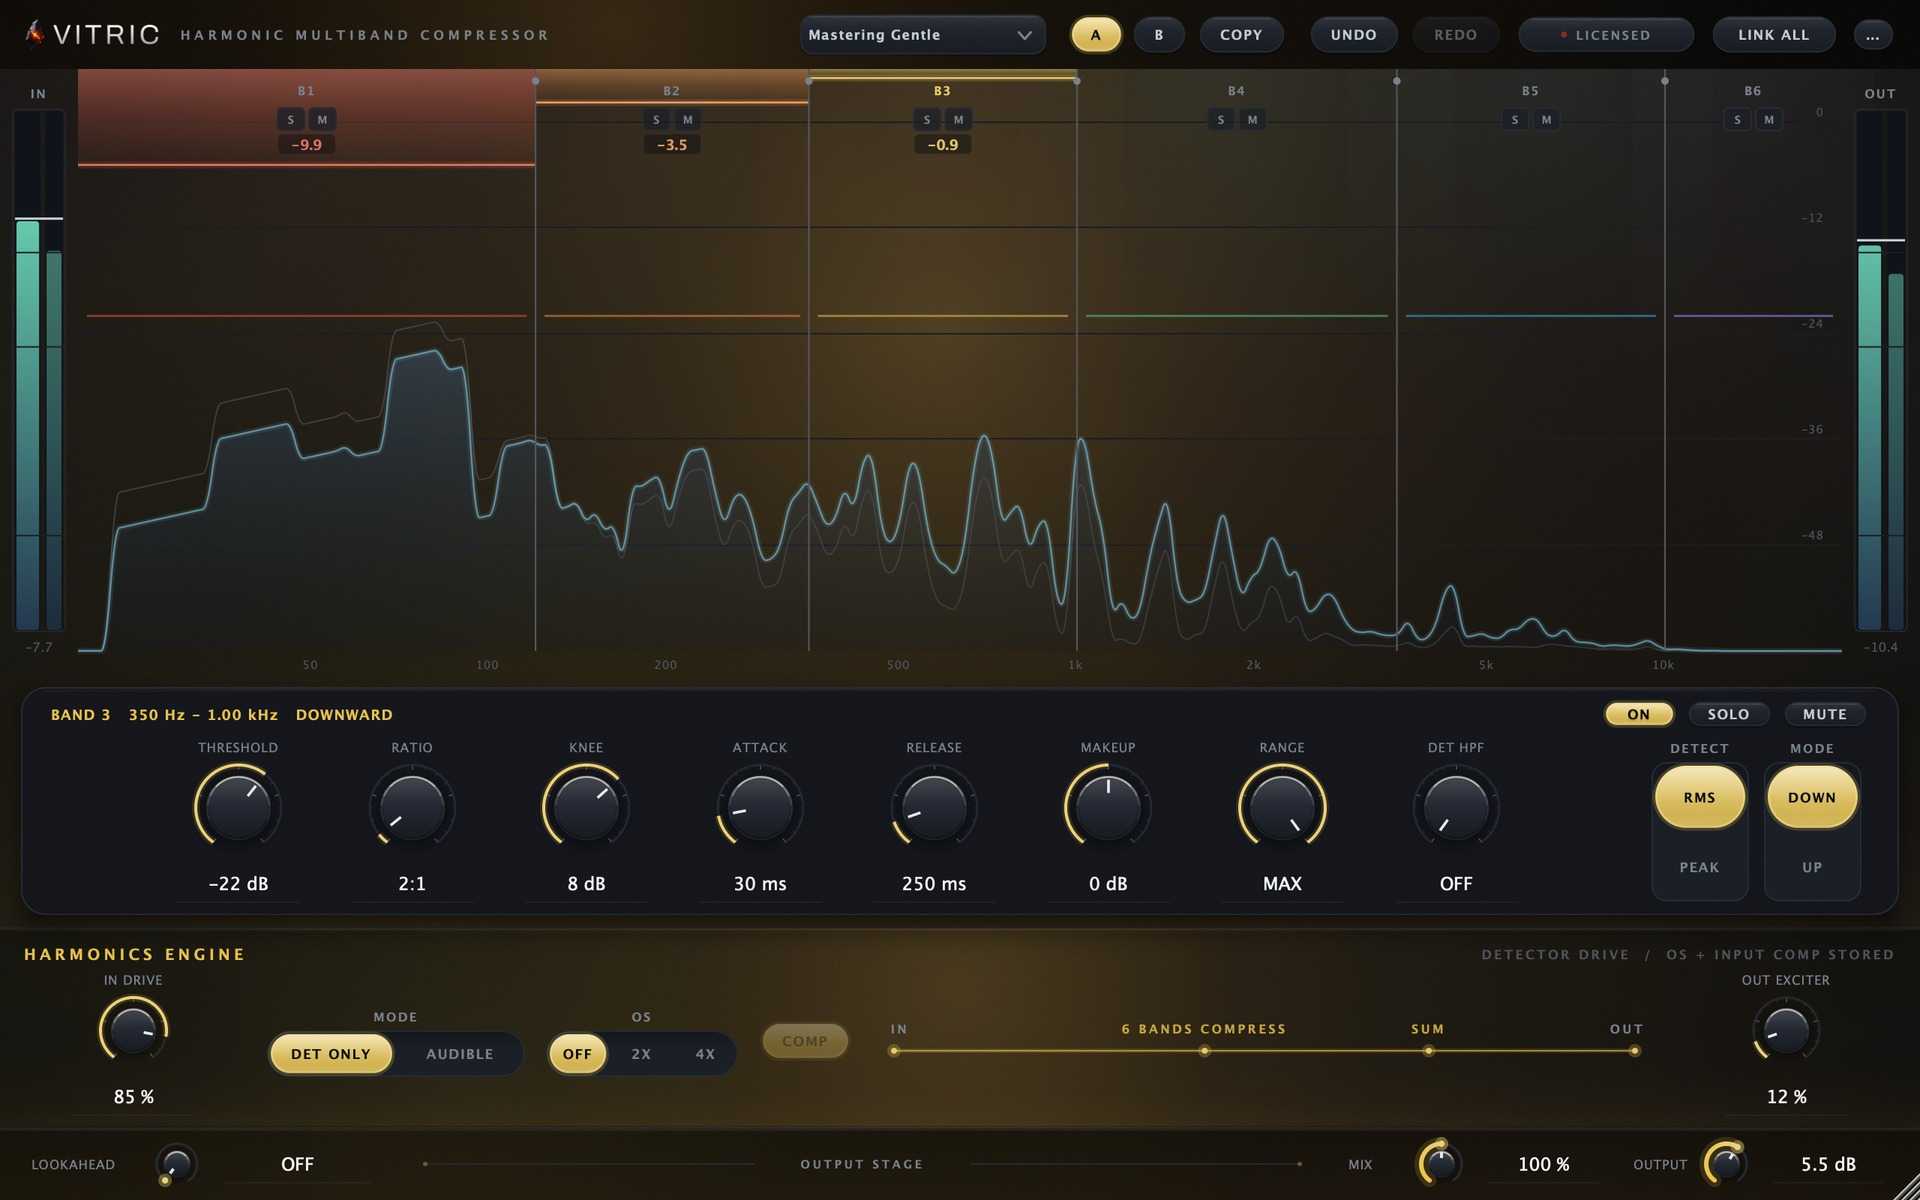This screenshot has height=1200, width=1920.
Task: Click B3 gain reduction value -0.9
Action: point(943,145)
